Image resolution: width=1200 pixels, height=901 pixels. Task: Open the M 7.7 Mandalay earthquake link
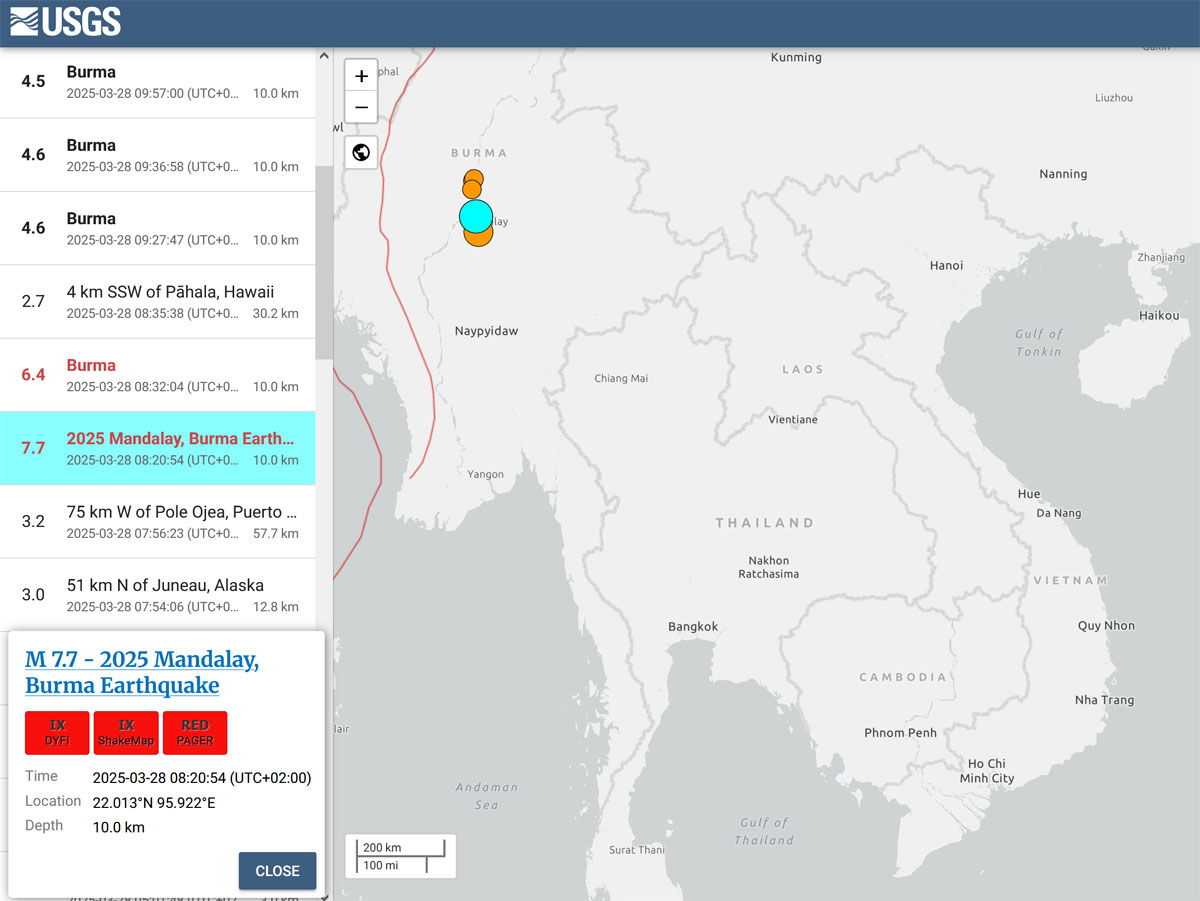coord(141,672)
